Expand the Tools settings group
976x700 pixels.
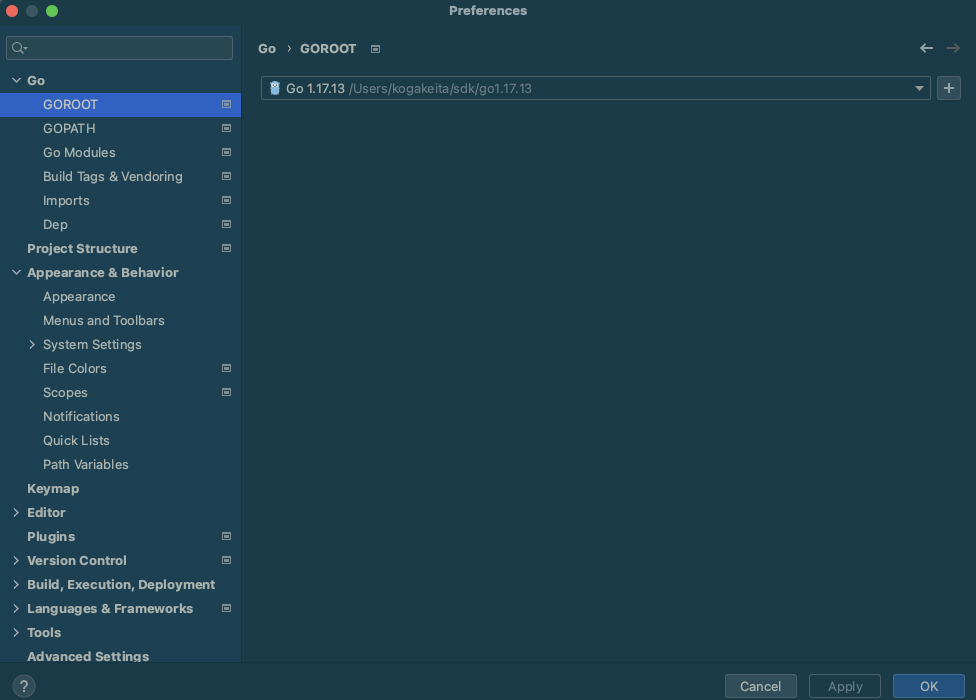(x=16, y=633)
